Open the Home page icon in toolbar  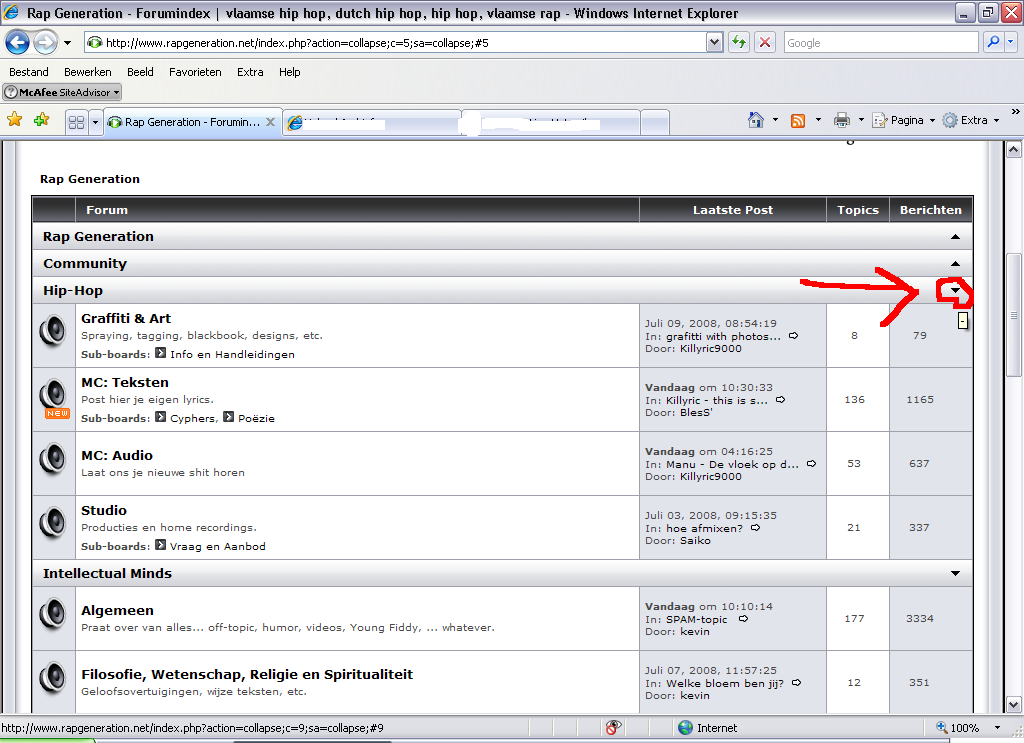pos(757,120)
